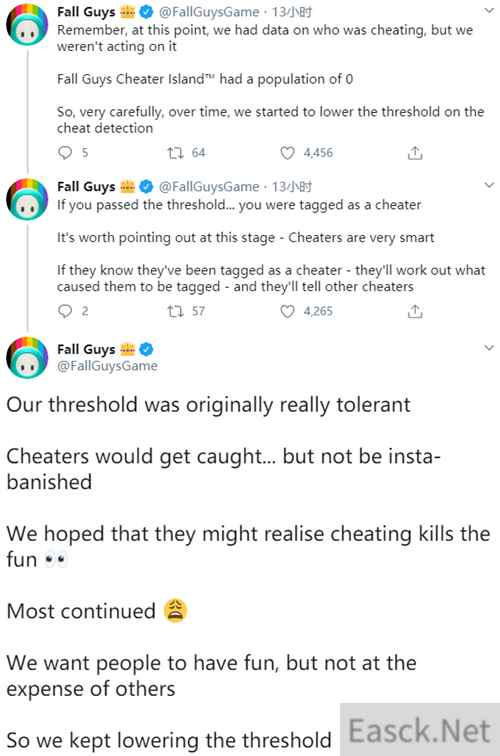
Task: Open the @FallGuysGame handle on the first tweet
Action: tap(209, 12)
